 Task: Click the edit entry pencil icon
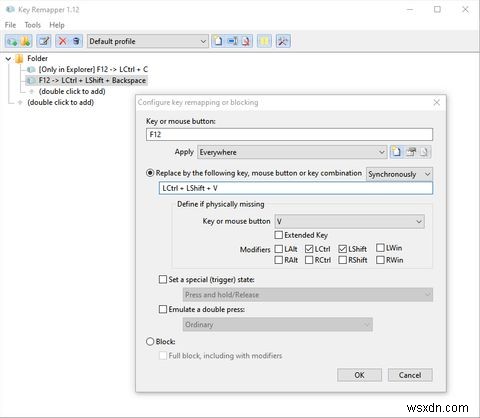(44, 41)
